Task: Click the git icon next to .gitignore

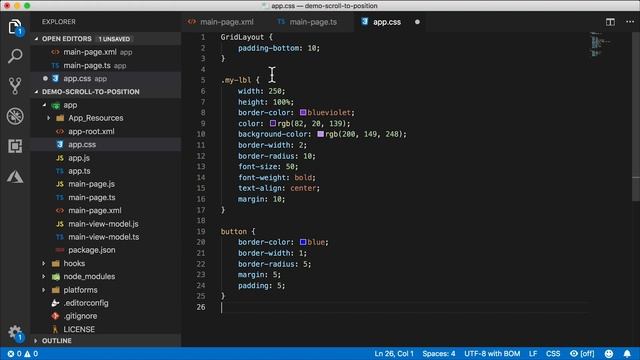Action: point(55,316)
